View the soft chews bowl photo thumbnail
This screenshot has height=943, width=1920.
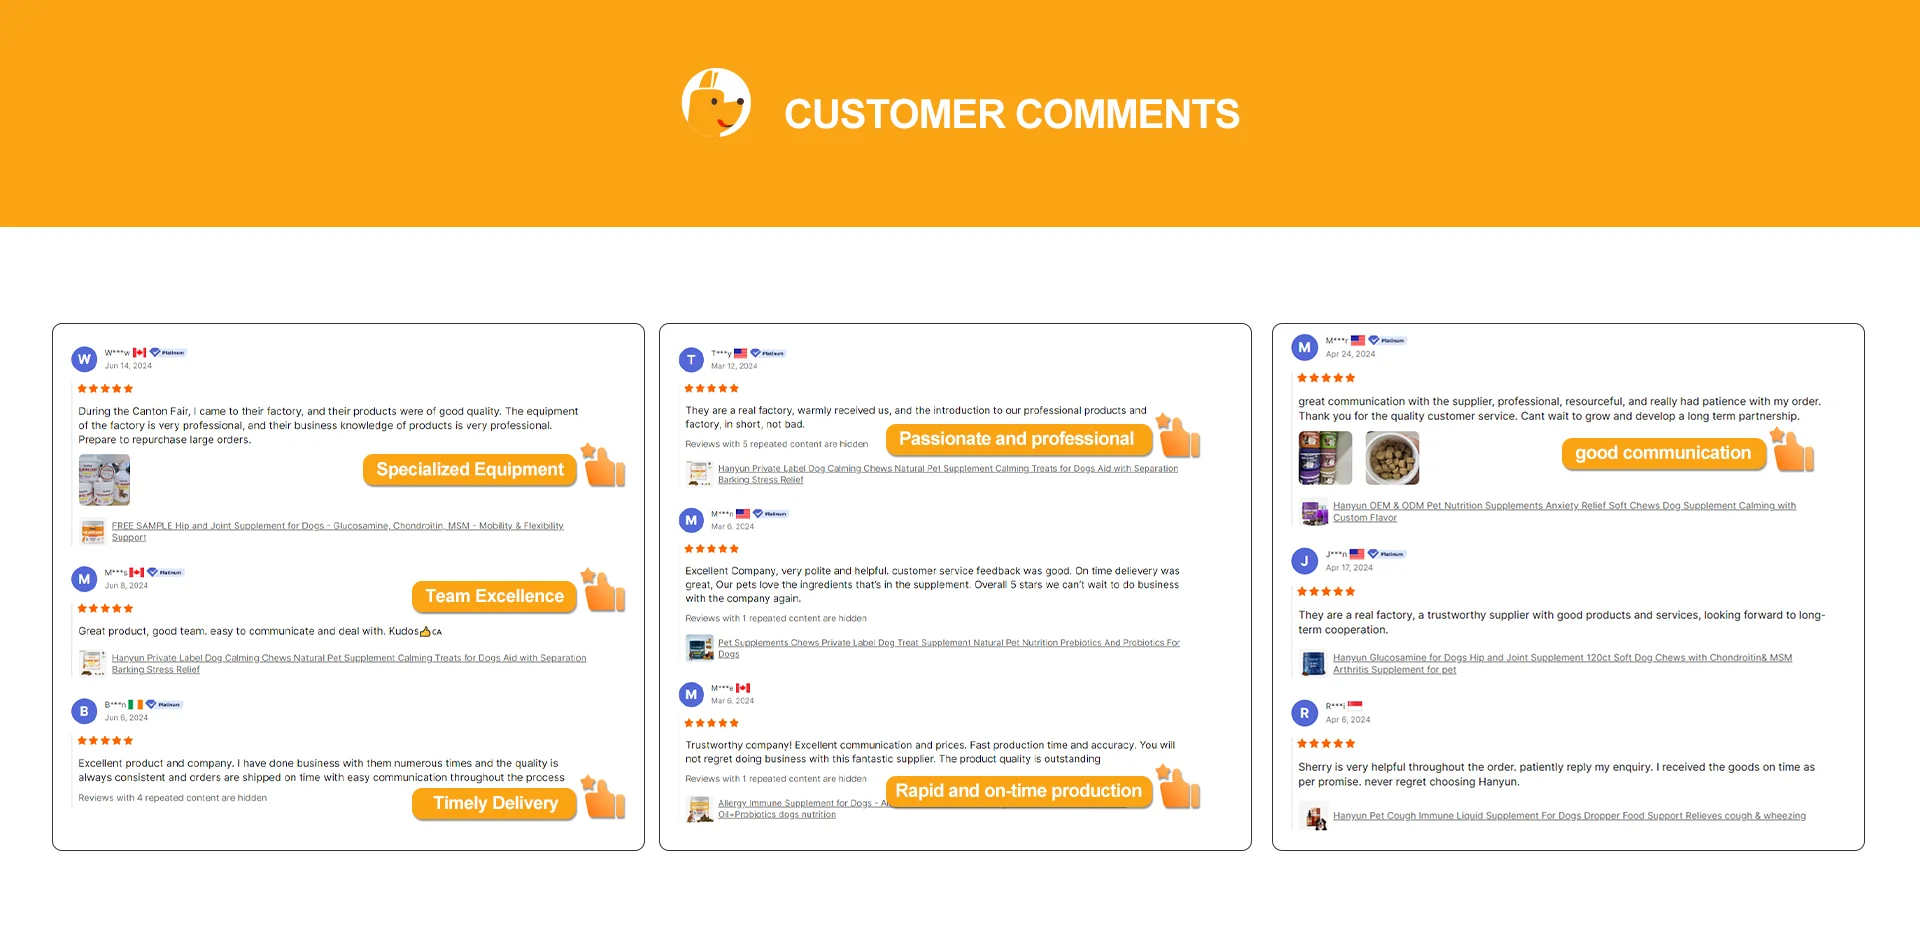tap(1392, 458)
